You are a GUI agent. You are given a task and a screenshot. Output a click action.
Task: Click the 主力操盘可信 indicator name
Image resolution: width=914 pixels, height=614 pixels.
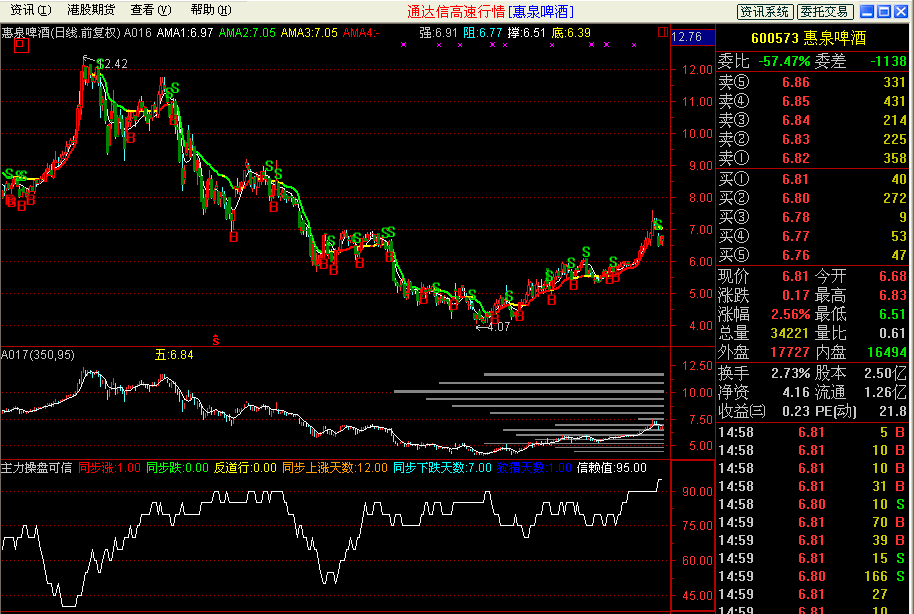click(36, 468)
